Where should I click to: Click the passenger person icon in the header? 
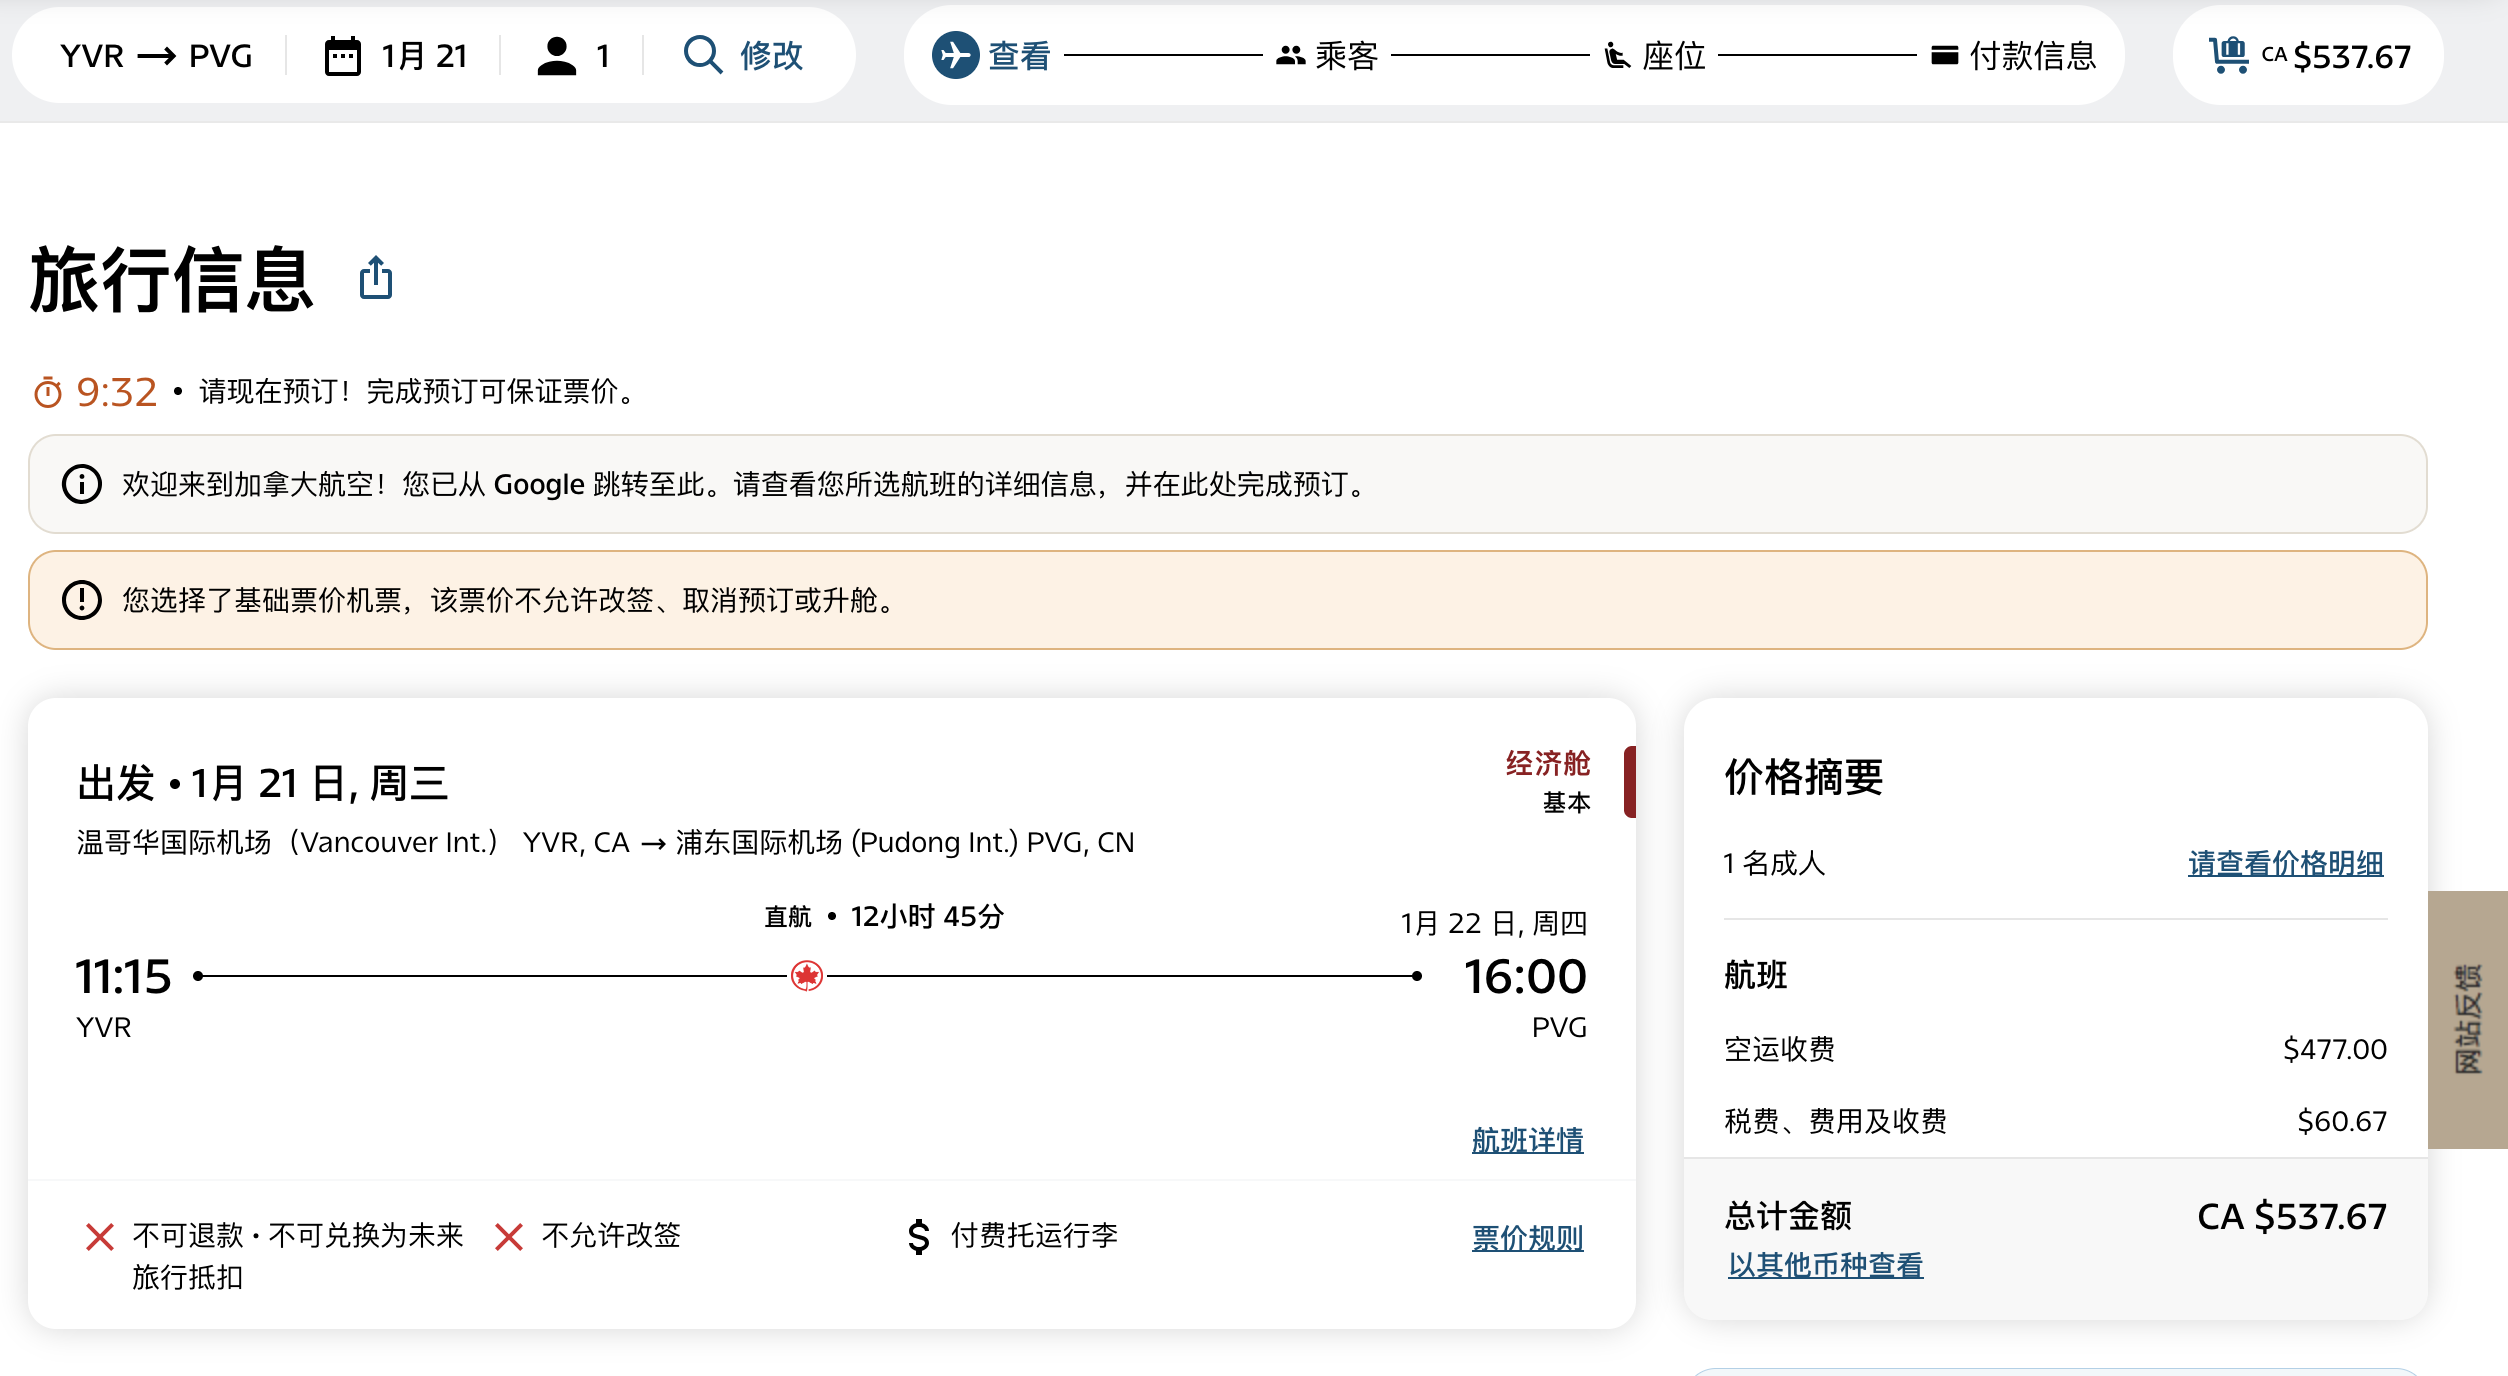tap(557, 56)
